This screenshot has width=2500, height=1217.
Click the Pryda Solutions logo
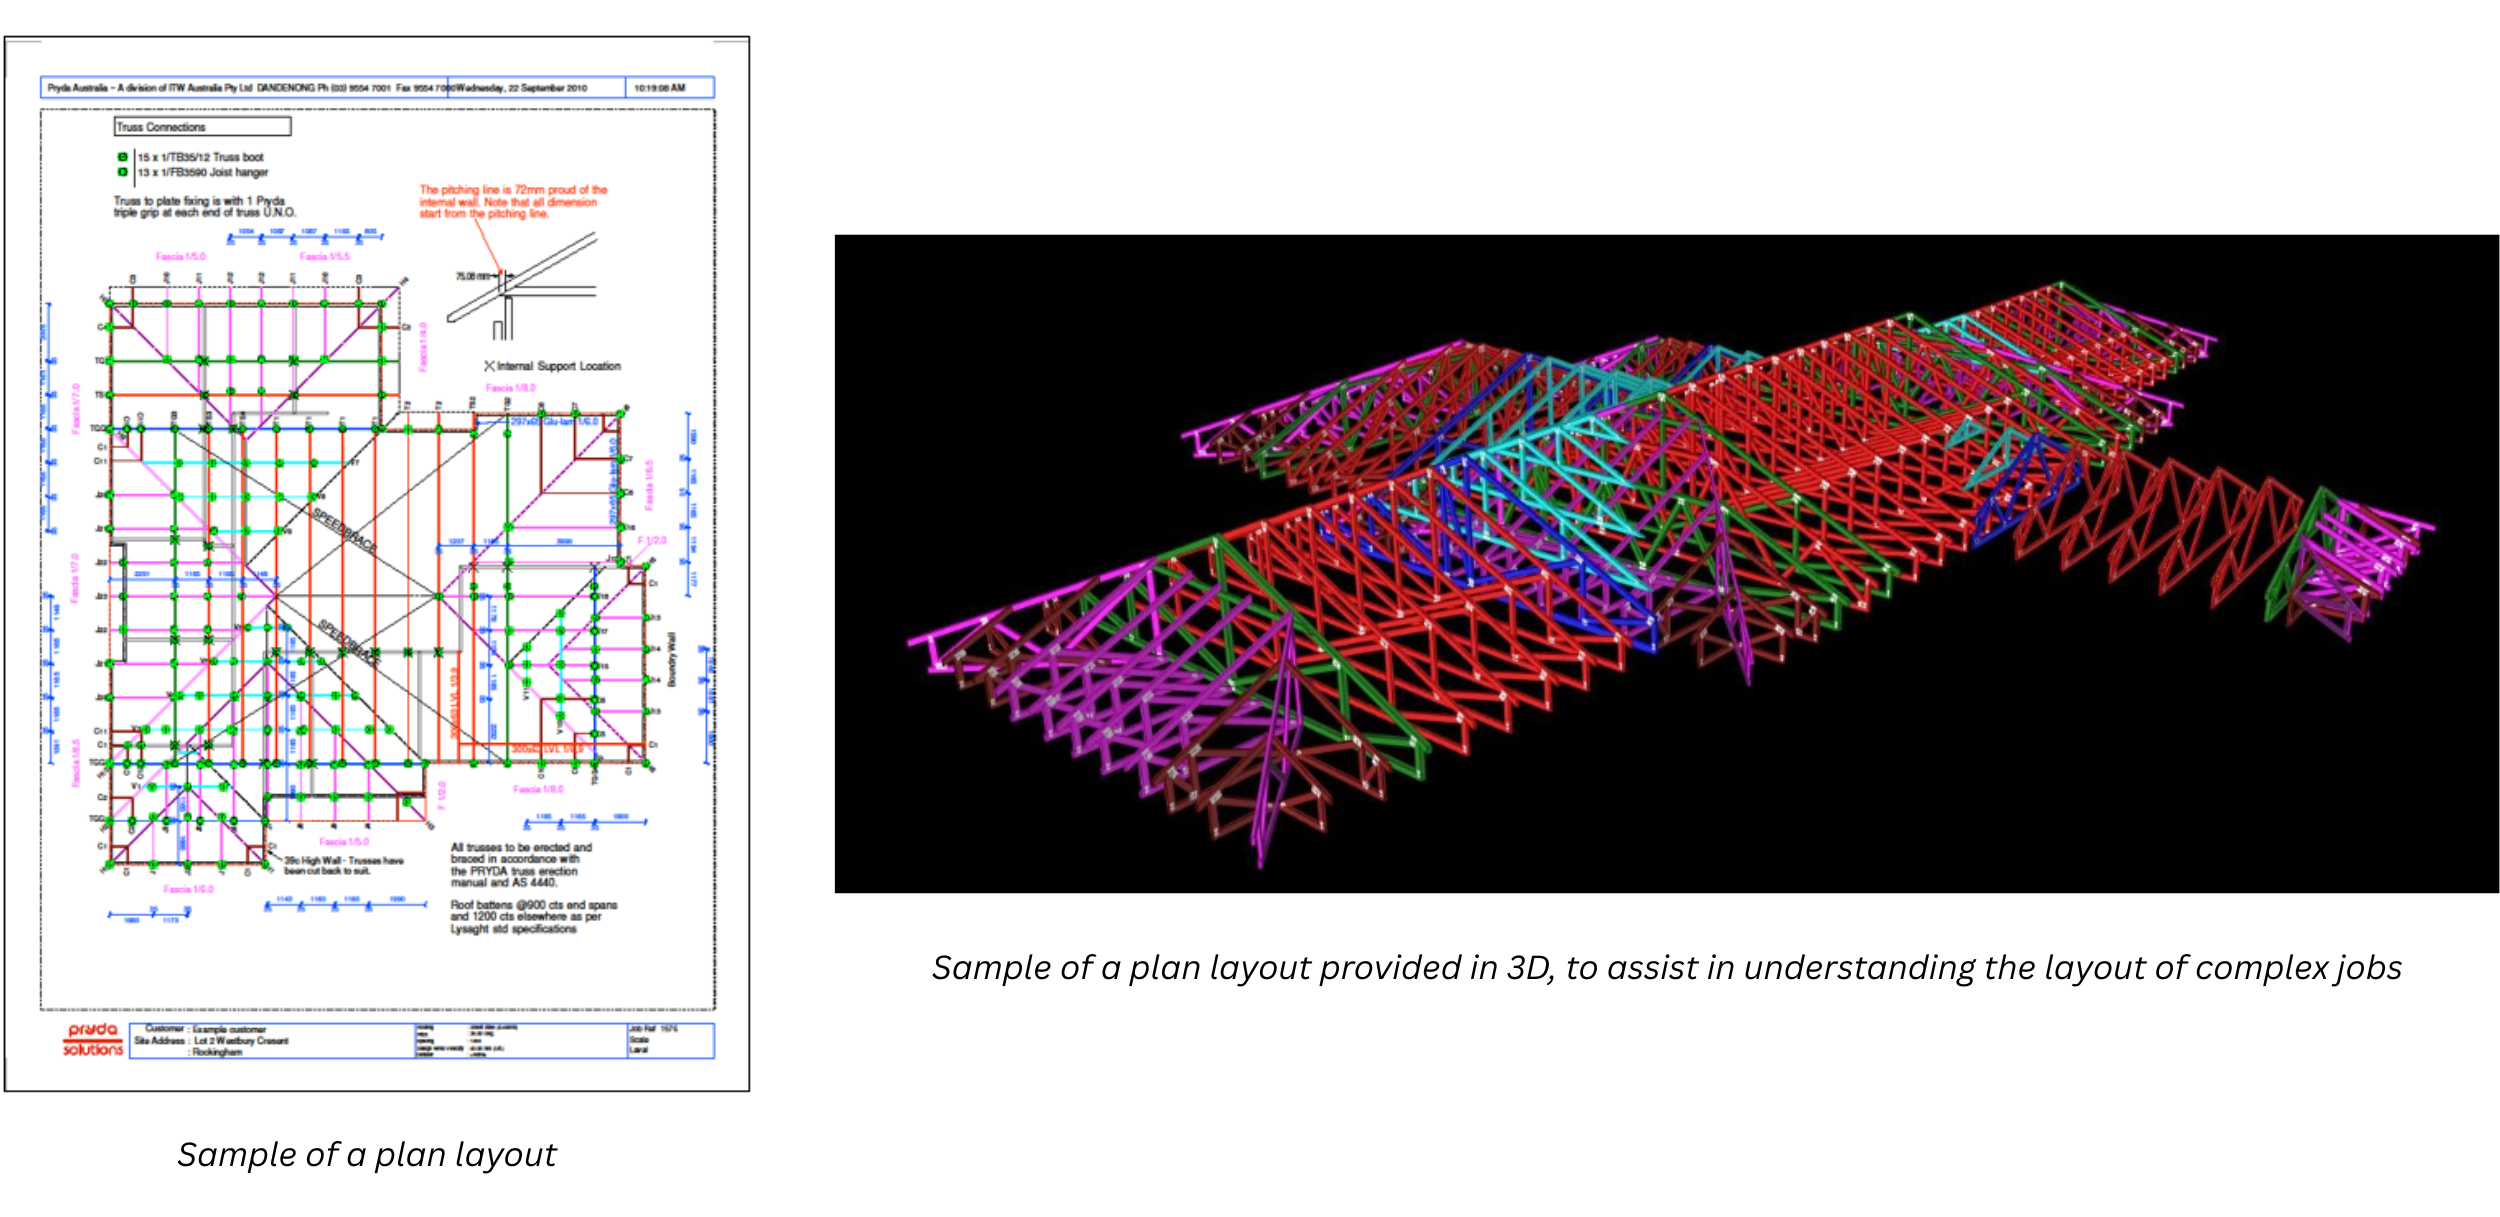click(x=93, y=1040)
